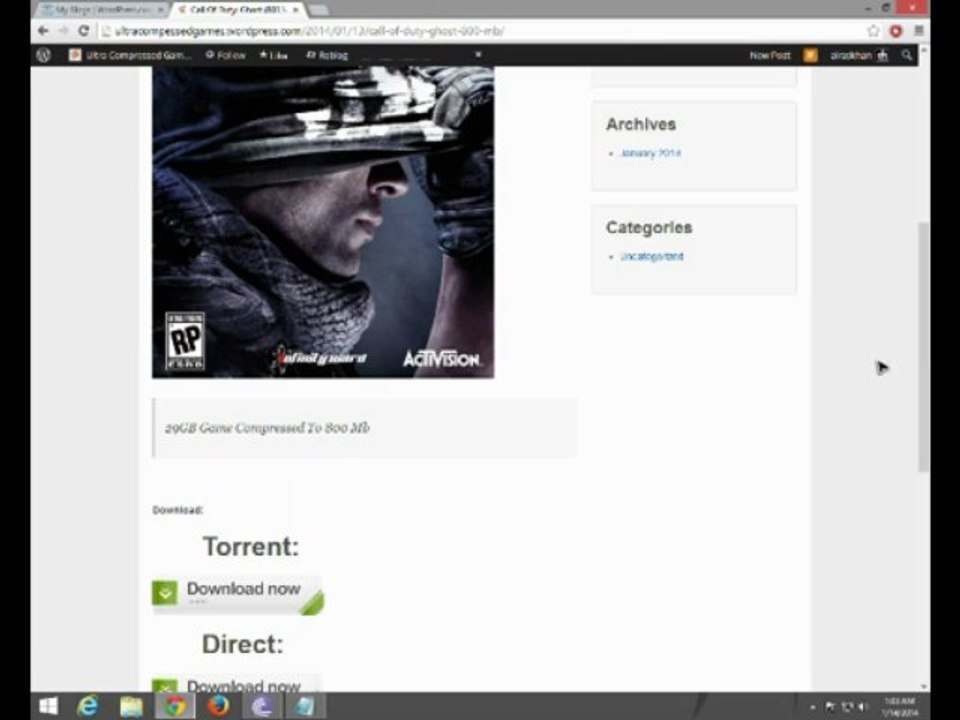Screen dimensions: 960x720
Task: Bookmark this page with the star icon
Action: pos(873,31)
